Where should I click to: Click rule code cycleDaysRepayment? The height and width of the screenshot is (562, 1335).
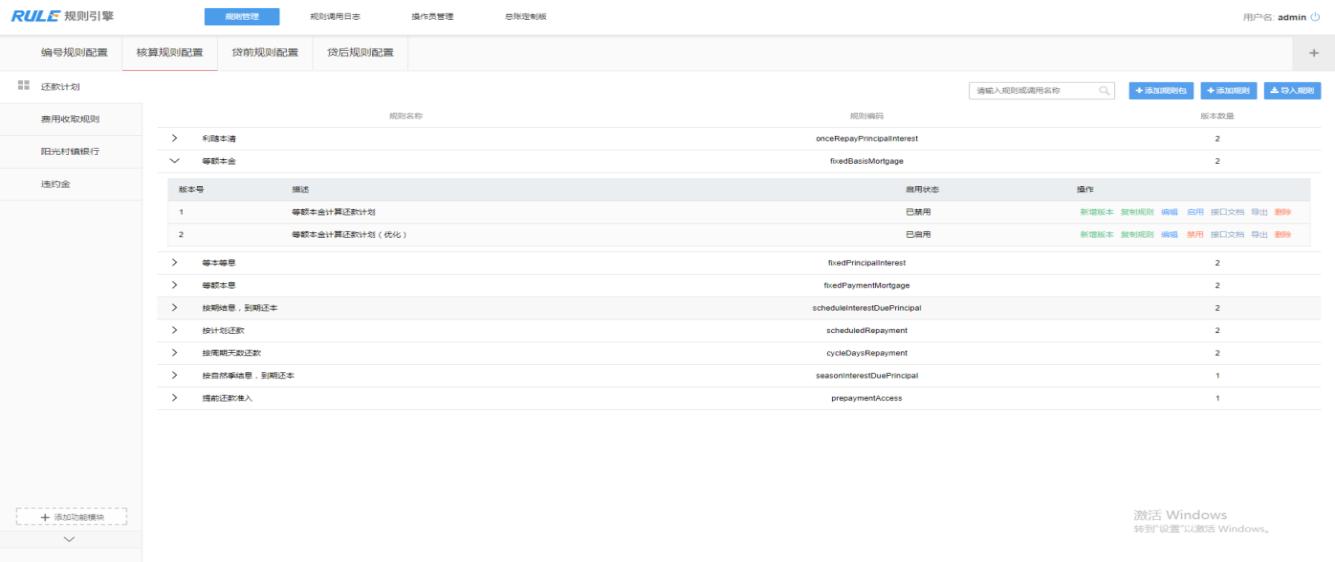tap(866, 352)
